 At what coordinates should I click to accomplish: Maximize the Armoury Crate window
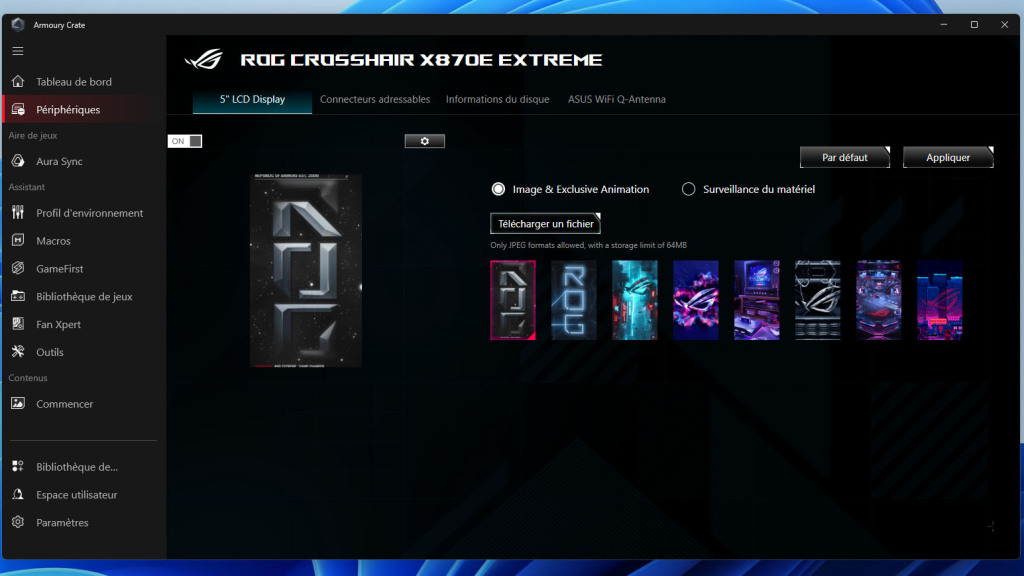[974, 25]
